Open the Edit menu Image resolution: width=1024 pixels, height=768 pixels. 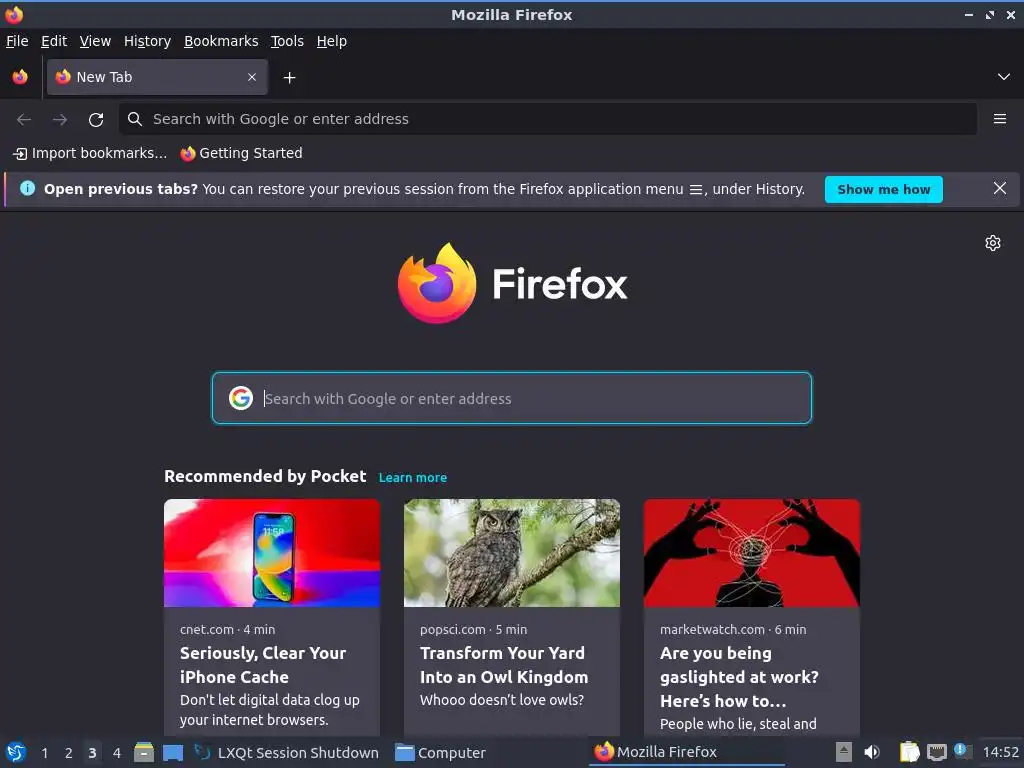[54, 41]
